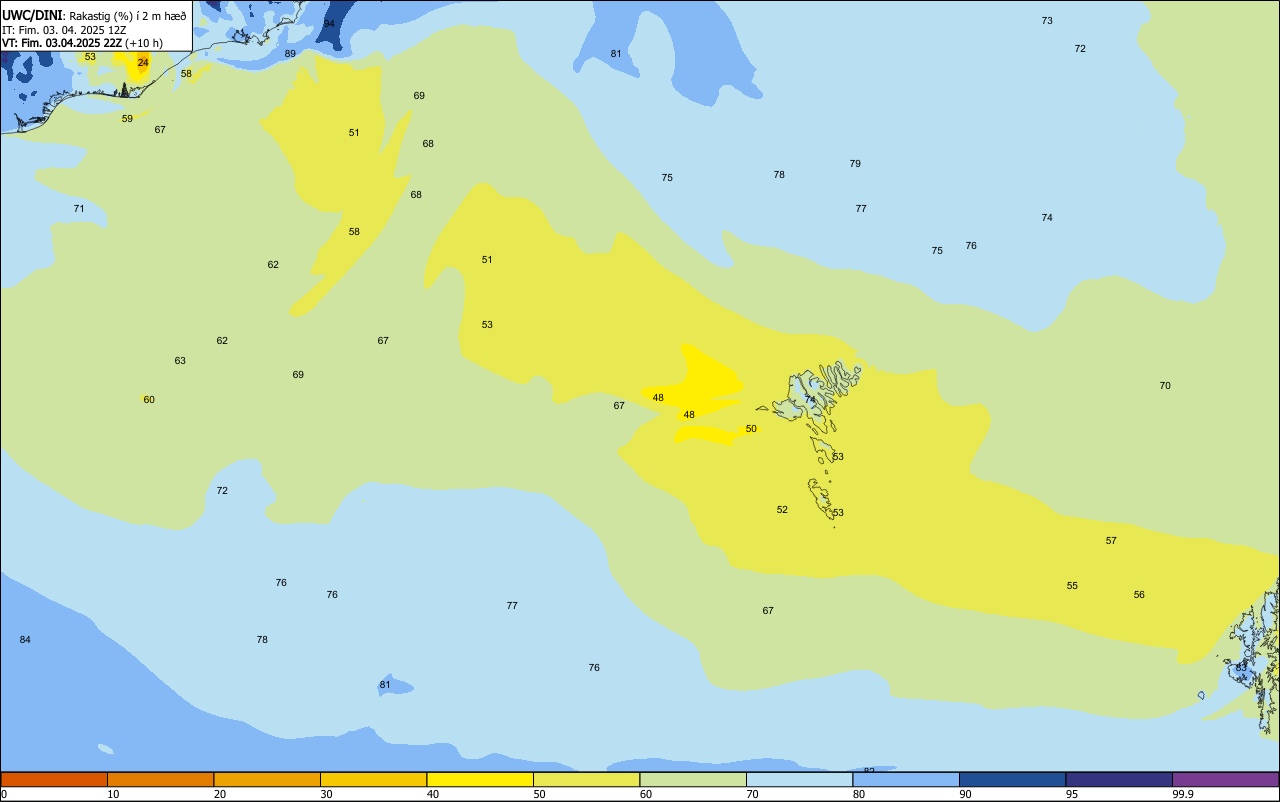Image resolution: width=1280 pixels, height=802 pixels.
Task: Click the 89 humidity value
Action: coord(290,53)
